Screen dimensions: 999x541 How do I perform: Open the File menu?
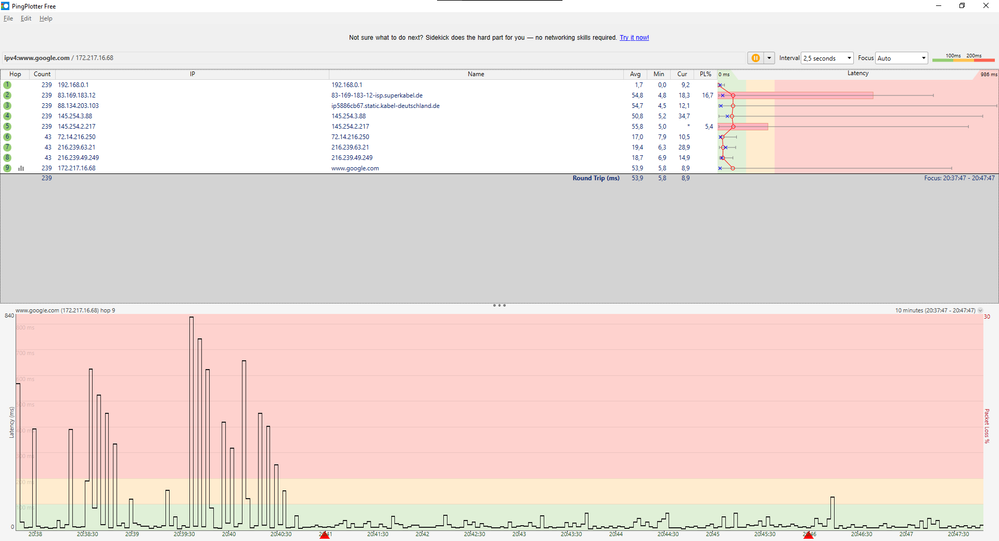click(x=8, y=18)
